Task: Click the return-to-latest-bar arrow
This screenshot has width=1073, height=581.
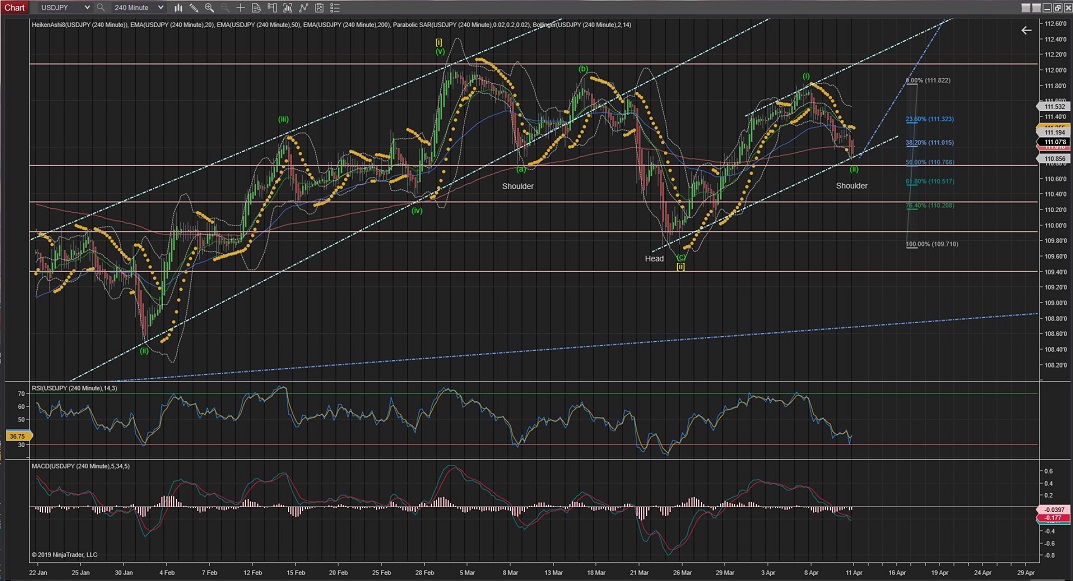Action: (1025, 31)
